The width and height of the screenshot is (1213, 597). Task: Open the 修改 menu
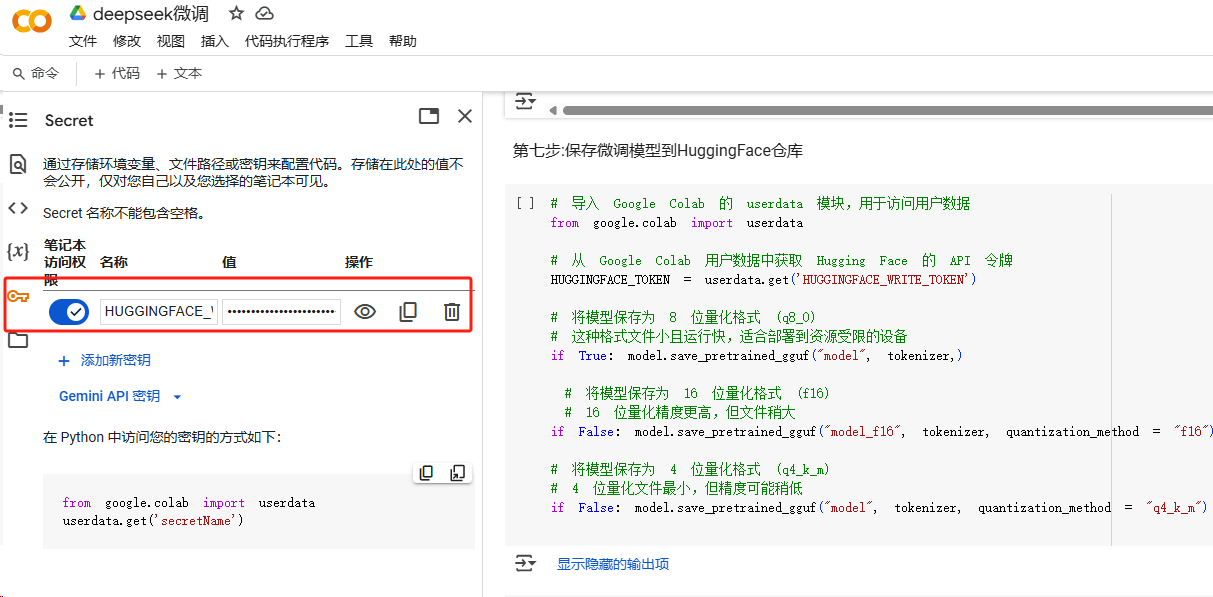pos(127,41)
